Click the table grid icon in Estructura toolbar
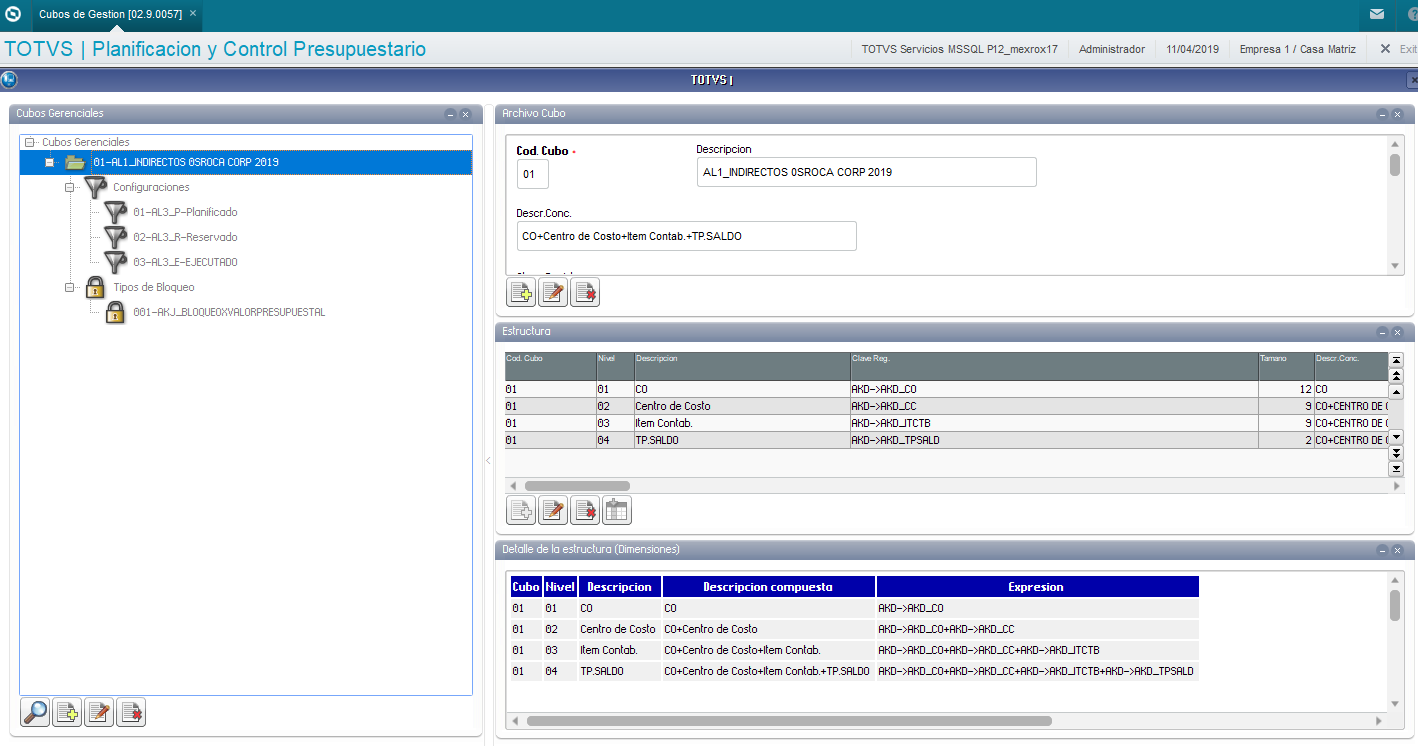Screen dimensions: 1418x746 tap(617, 511)
